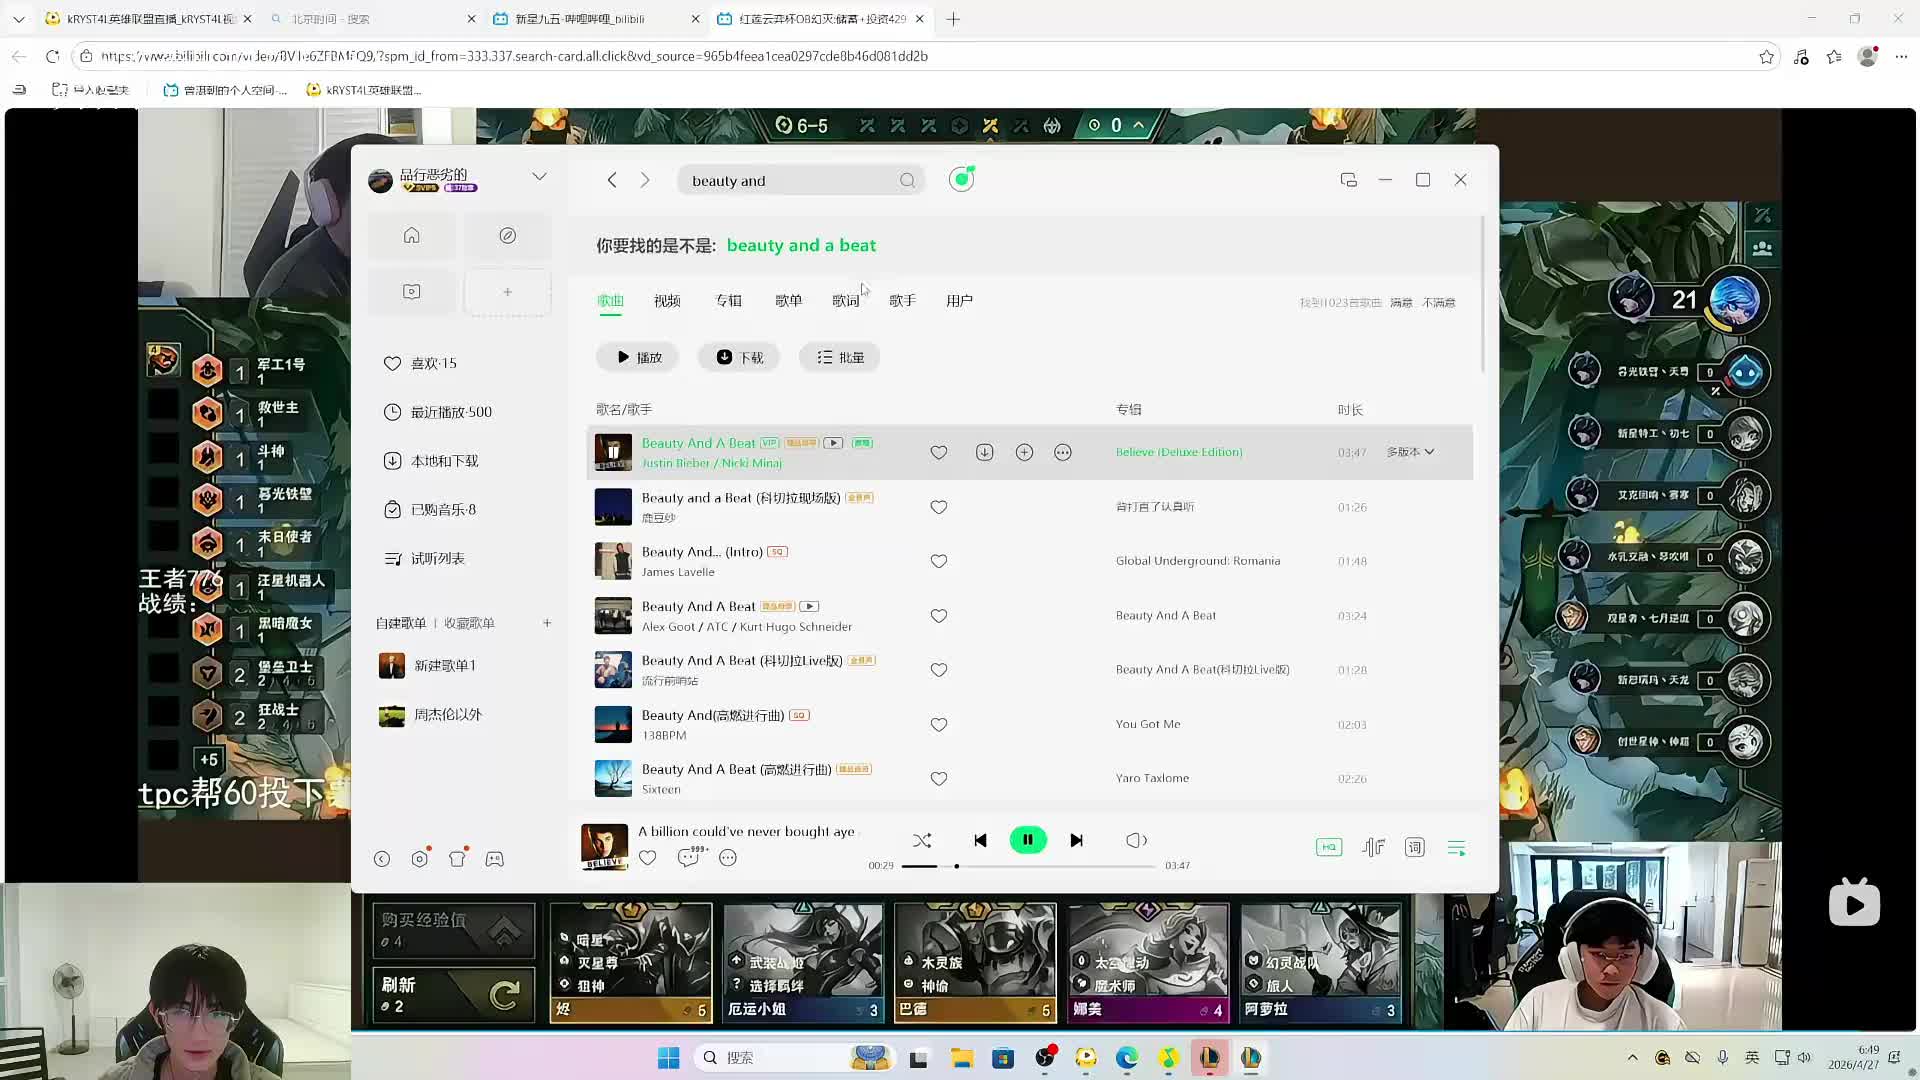Like the Beauty And... (Intro) song

coord(938,562)
